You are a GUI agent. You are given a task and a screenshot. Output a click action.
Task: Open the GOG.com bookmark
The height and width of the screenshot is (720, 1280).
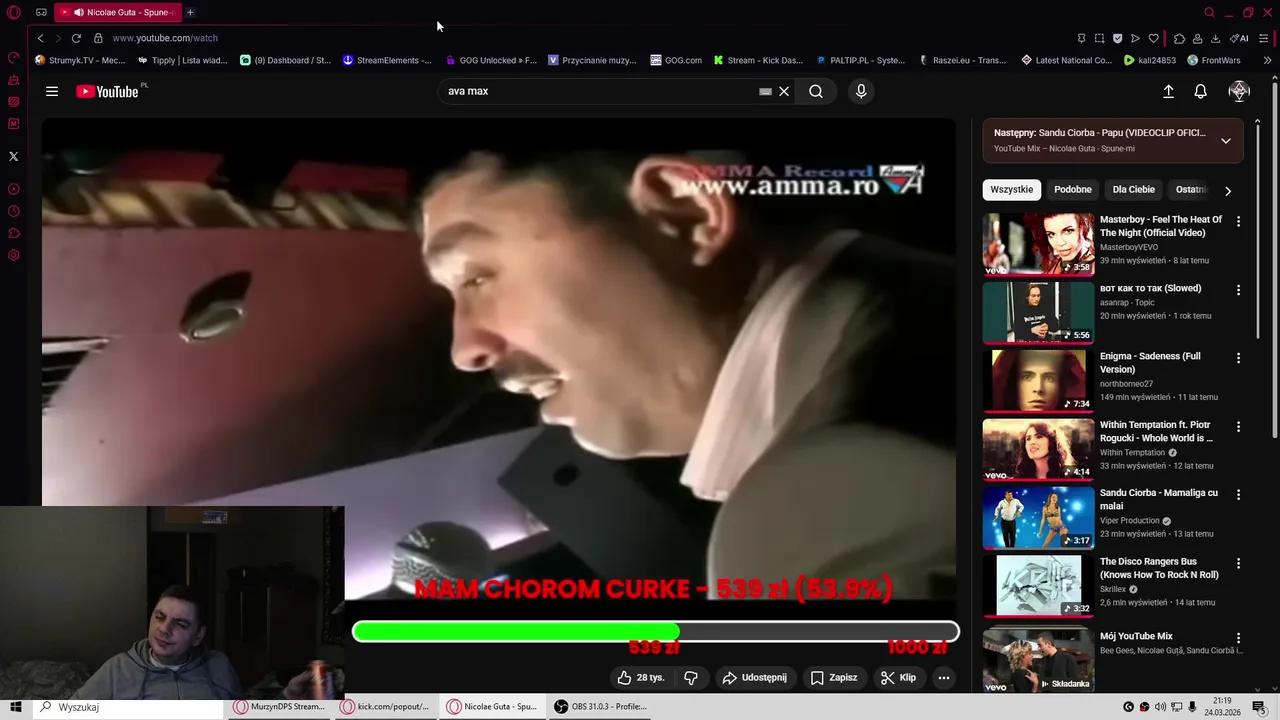676,60
